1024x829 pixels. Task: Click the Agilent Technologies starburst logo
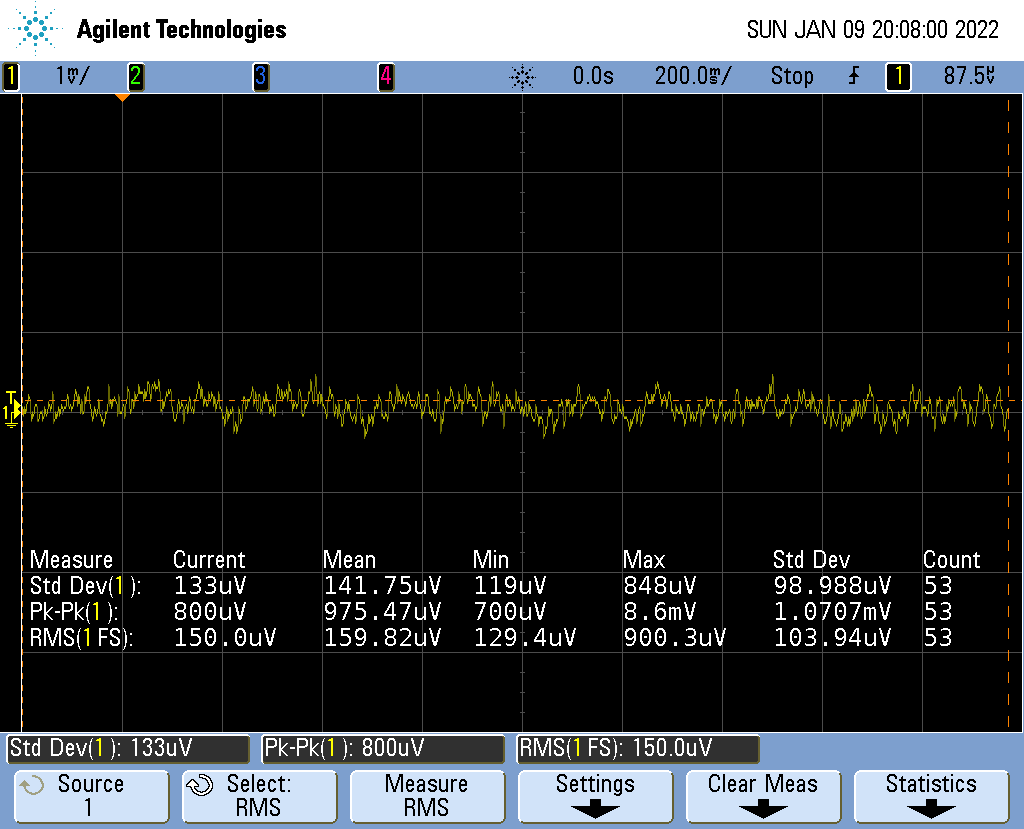pyautogui.click(x=35, y=29)
